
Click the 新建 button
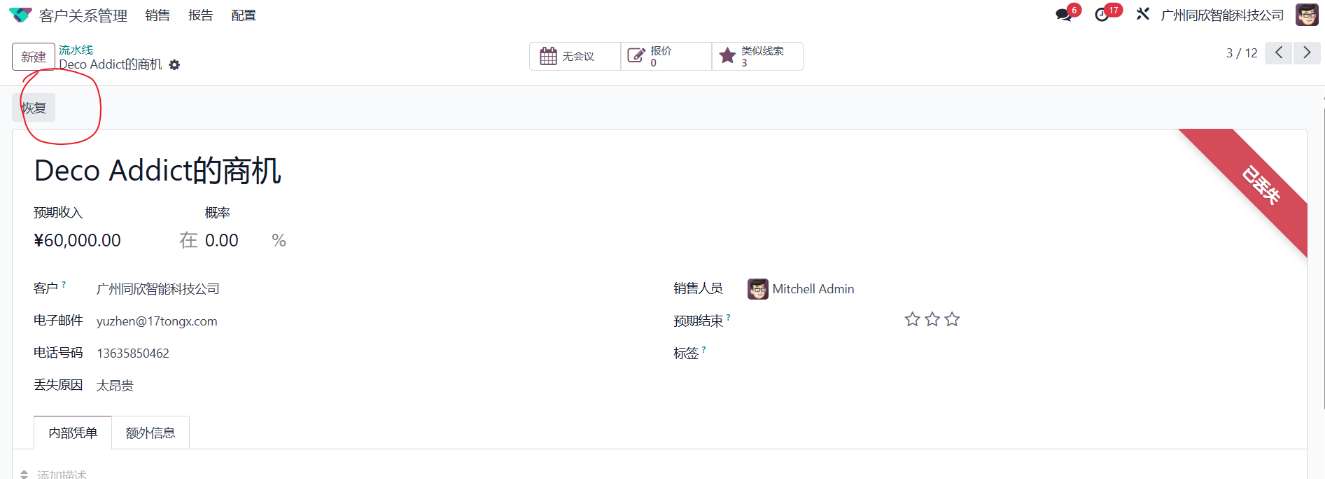(x=34, y=56)
